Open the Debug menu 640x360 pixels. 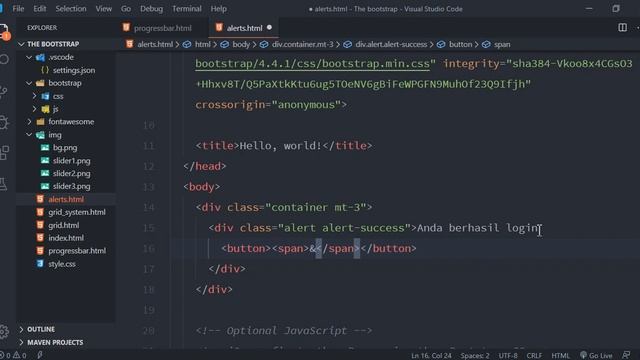pos(151,9)
